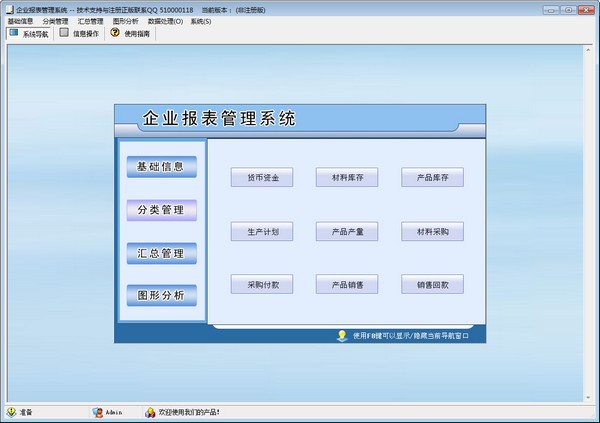Click the lightbulb F8 hint icon

coord(342,336)
